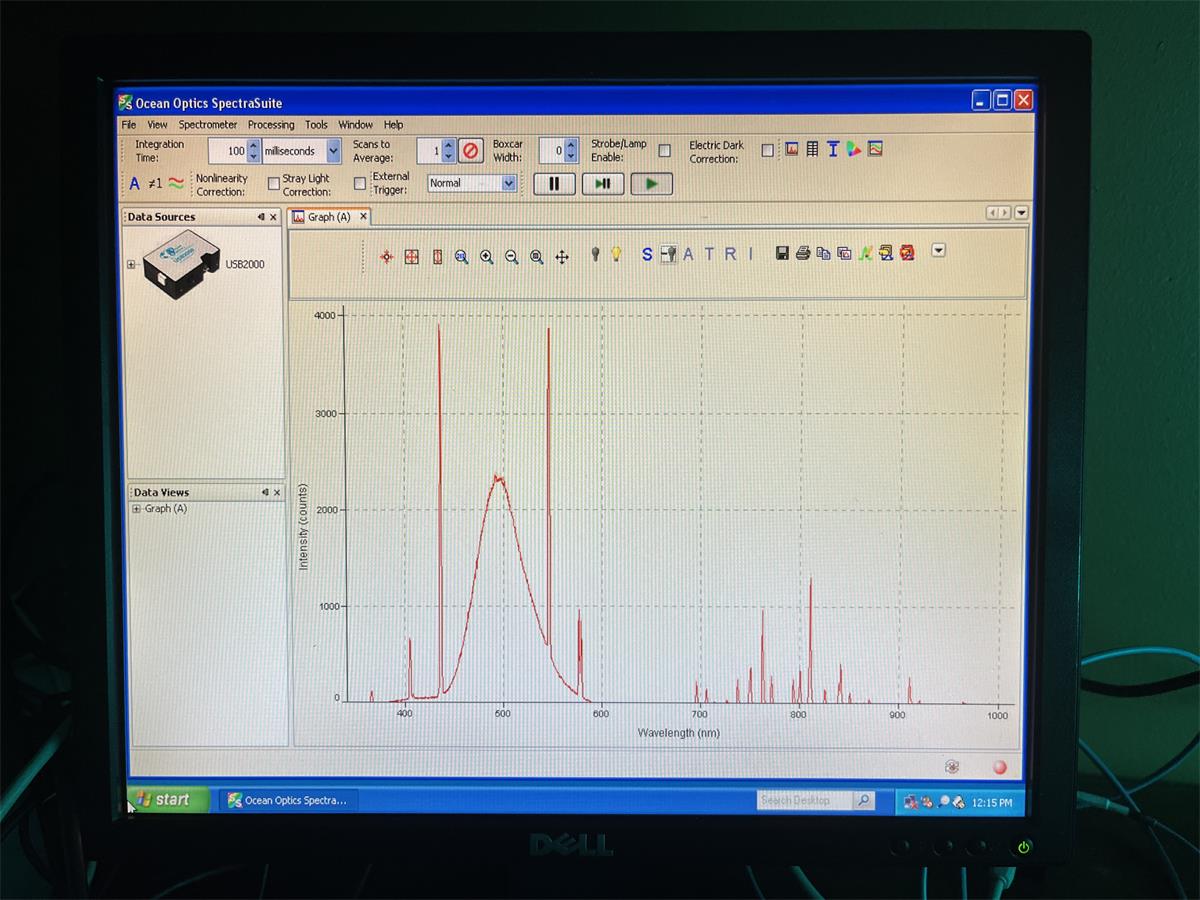Screen dimensions: 1200x900
Task: Print the graph with printer icon
Action: tap(802, 253)
